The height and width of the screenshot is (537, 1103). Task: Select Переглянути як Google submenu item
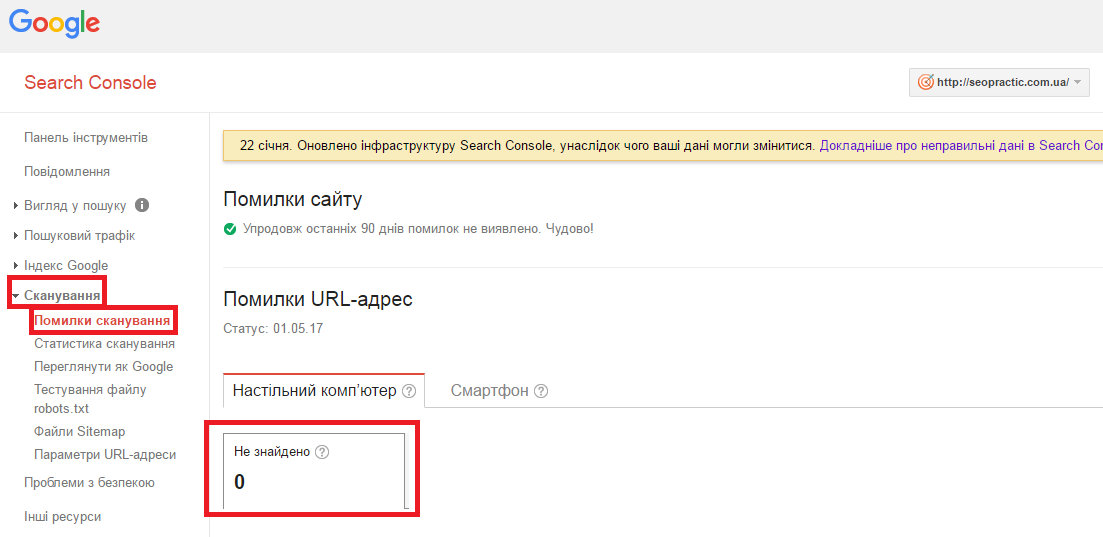click(x=103, y=367)
